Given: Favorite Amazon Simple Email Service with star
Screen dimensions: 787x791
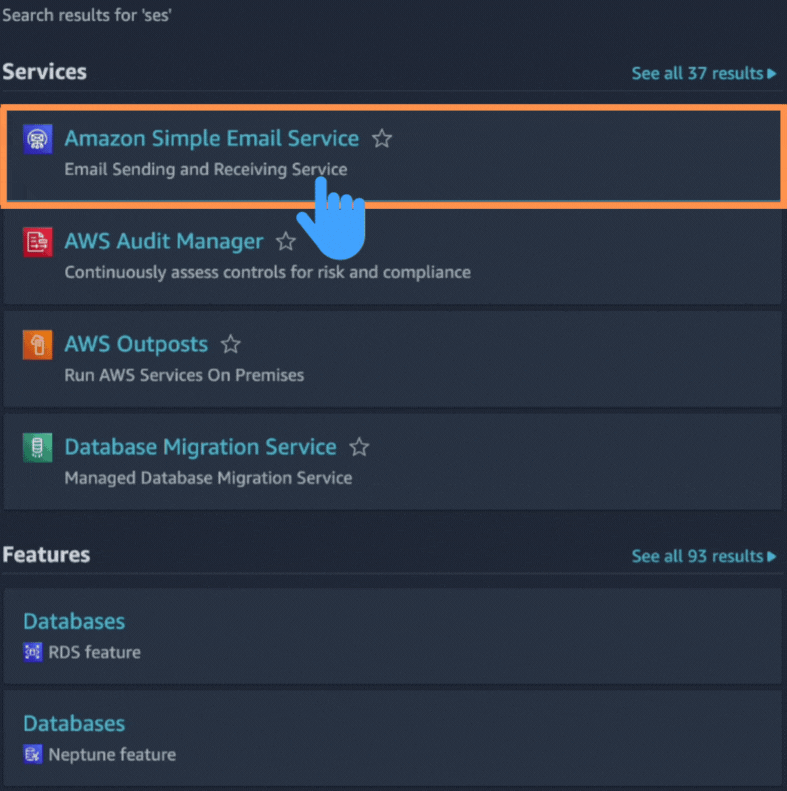Looking at the screenshot, I should click(x=382, y=139).
